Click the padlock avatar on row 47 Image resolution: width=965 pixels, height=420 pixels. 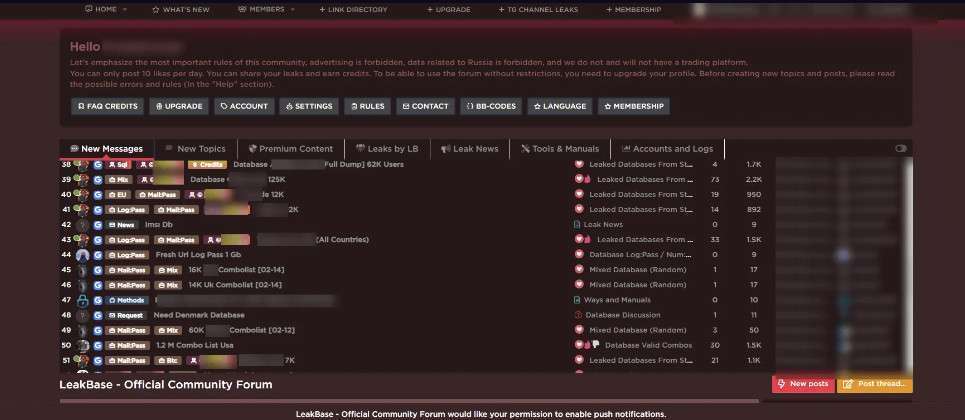82,301
